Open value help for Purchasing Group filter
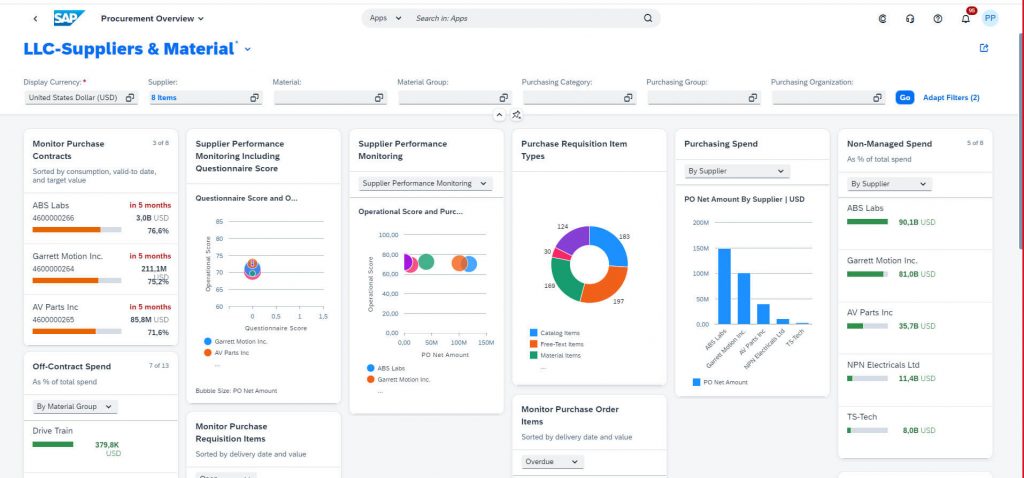 (753, 98)
